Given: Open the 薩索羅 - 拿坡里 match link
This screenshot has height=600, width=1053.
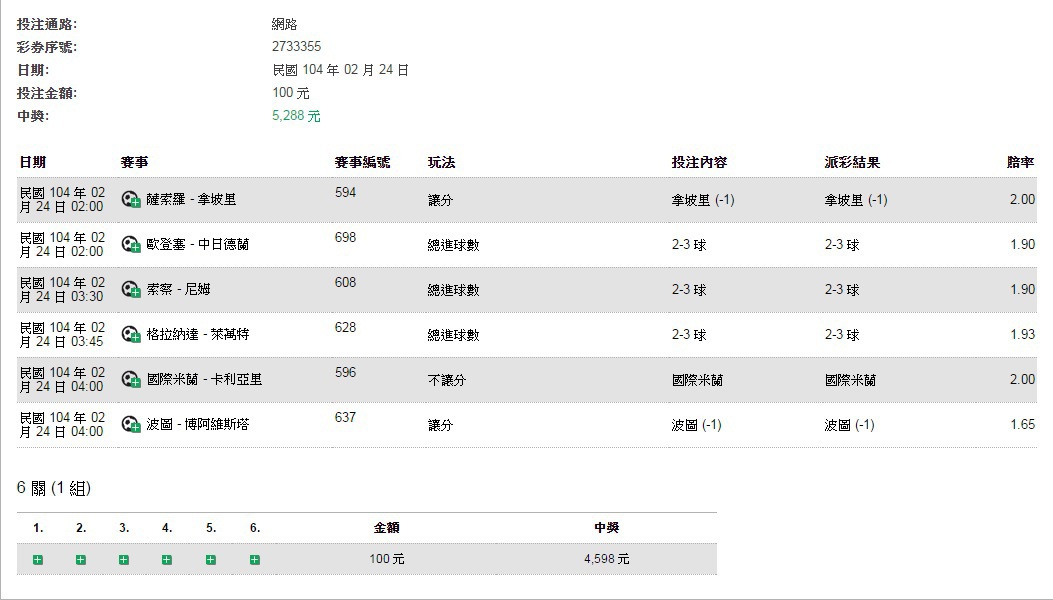Looking at the screenshot, I should [191, 200].
